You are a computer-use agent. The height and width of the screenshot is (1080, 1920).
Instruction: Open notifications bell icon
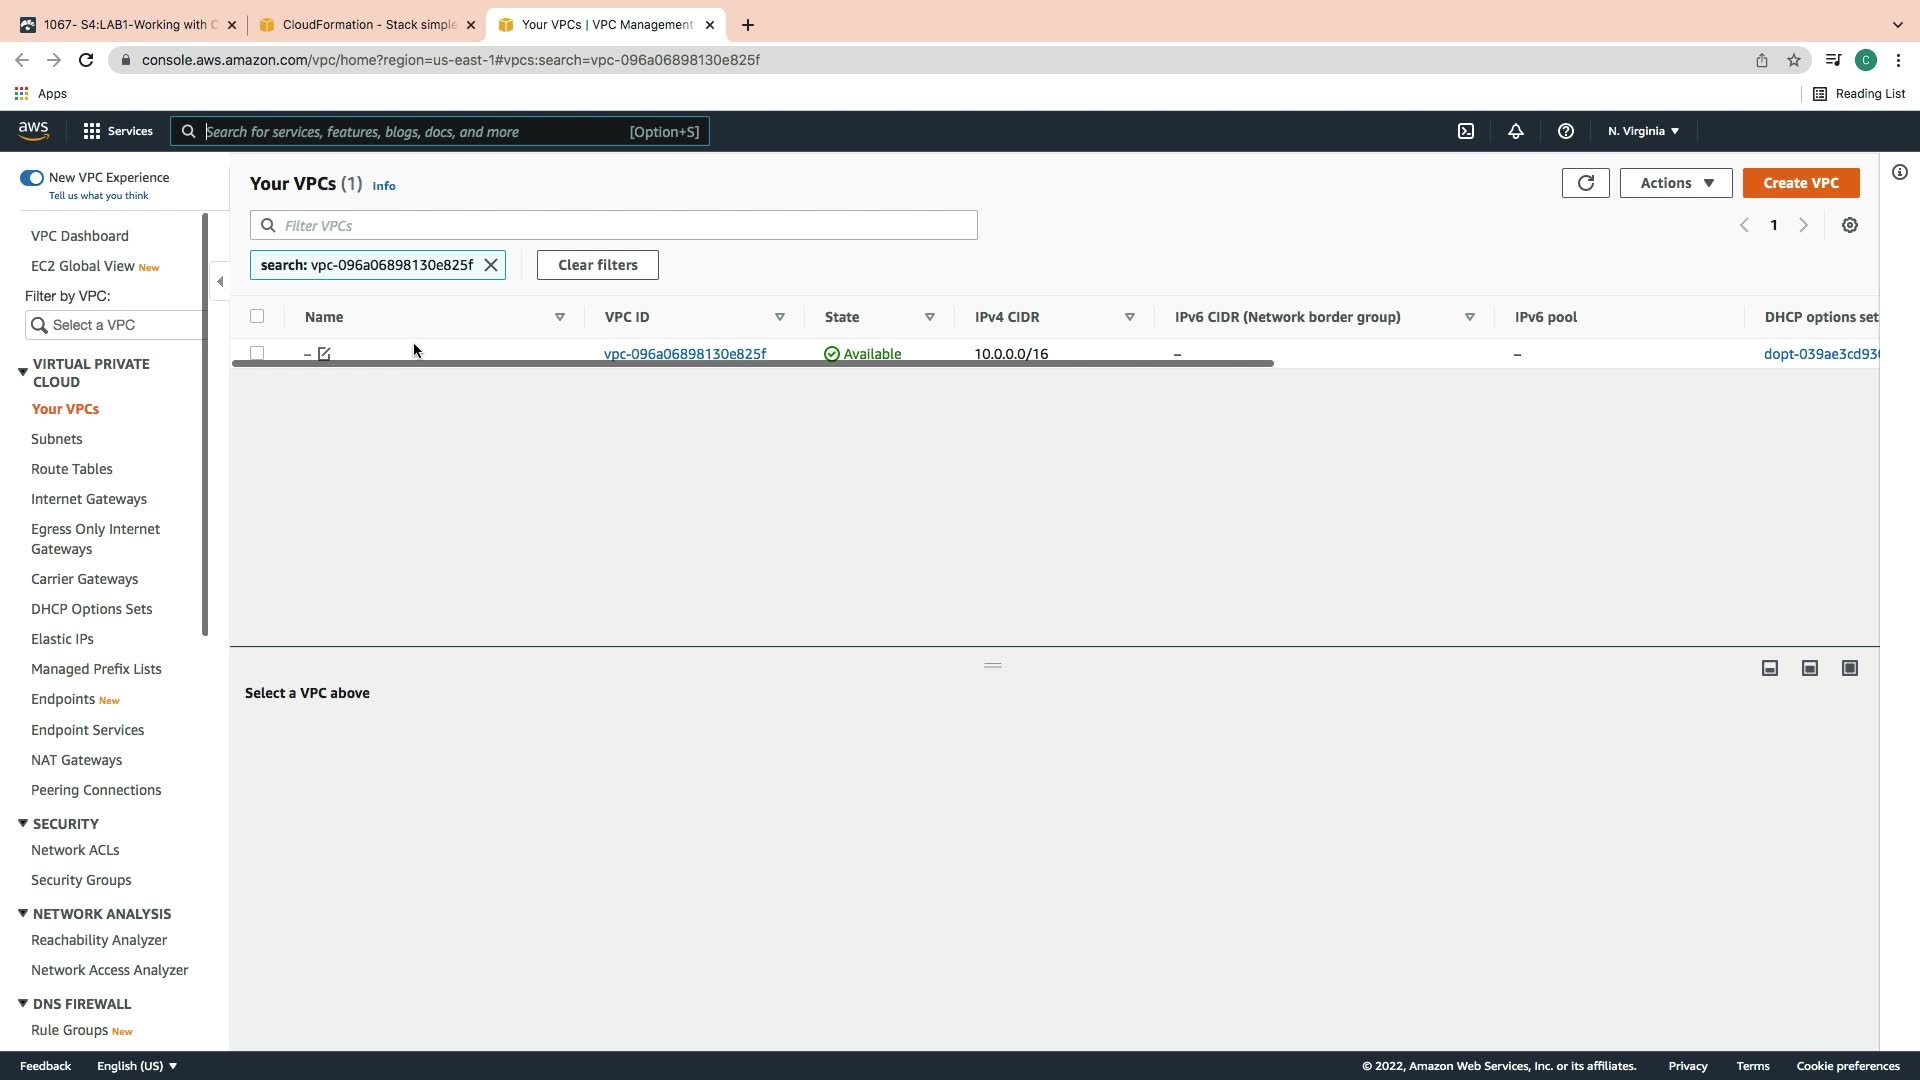coord(1516,131)
